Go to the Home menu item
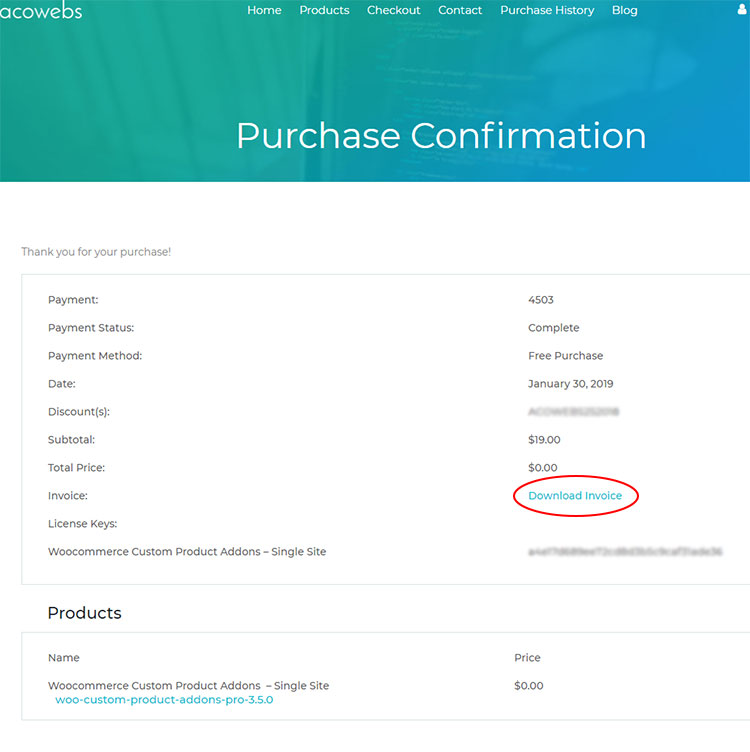 (x=264, y=10)
